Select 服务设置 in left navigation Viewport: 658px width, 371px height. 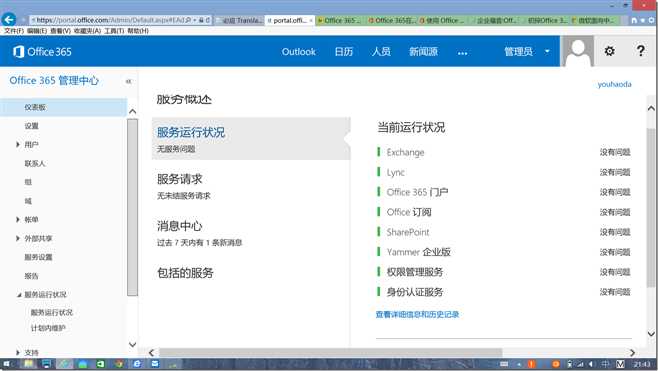pos(38,257)
